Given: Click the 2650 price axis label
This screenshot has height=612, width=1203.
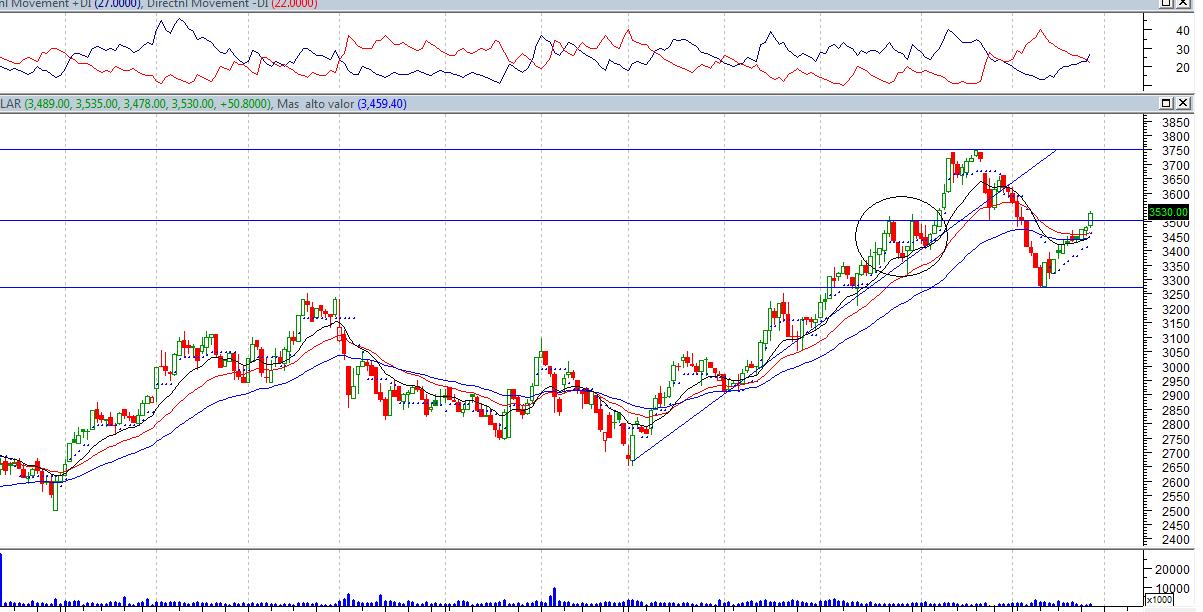Looking at the screenshot, I should tap(1176, 468).
